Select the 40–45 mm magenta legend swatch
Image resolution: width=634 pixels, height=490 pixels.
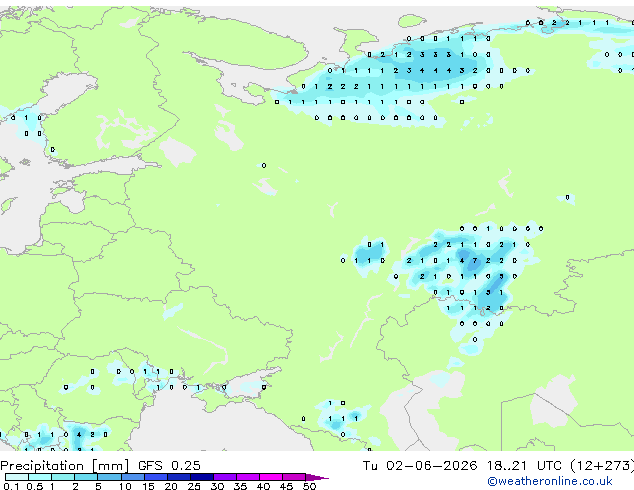[x=271, y=477]
